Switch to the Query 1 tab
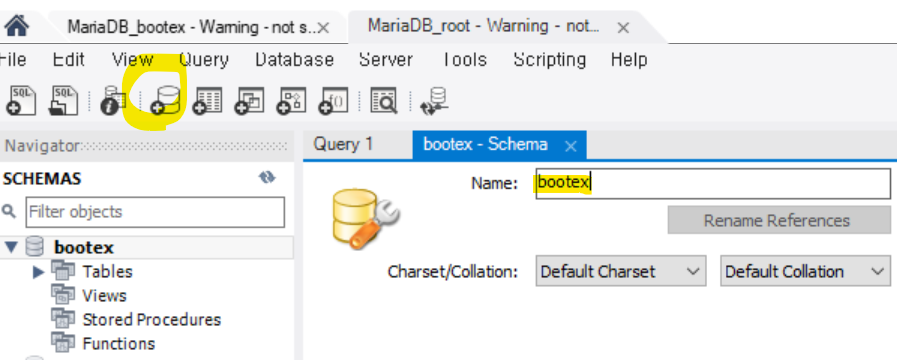 (343, 144)
